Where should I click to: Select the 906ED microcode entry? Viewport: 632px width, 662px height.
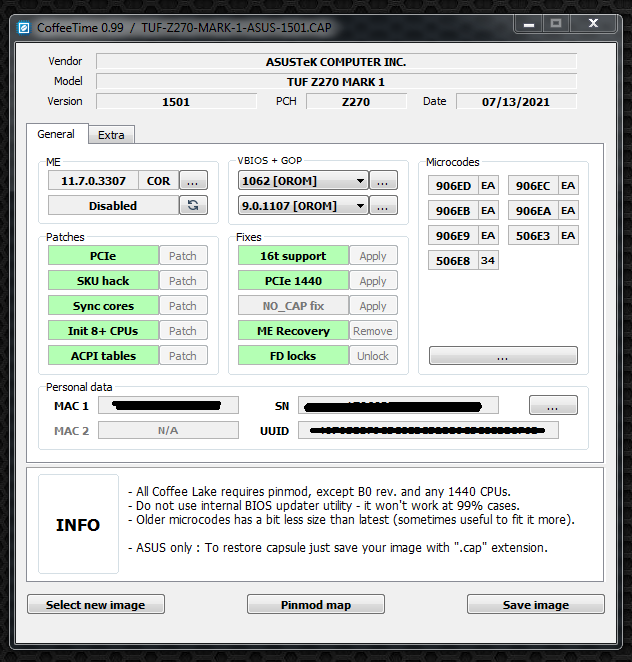(453, 185)
